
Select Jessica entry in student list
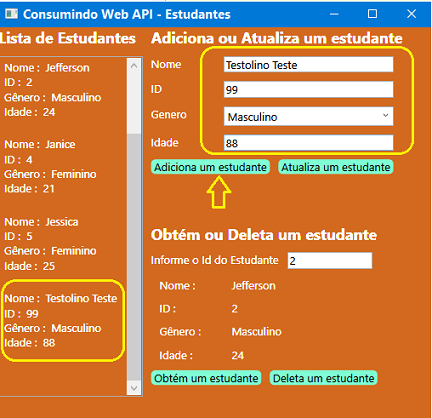pyautogui.click(x=63, y=244)
